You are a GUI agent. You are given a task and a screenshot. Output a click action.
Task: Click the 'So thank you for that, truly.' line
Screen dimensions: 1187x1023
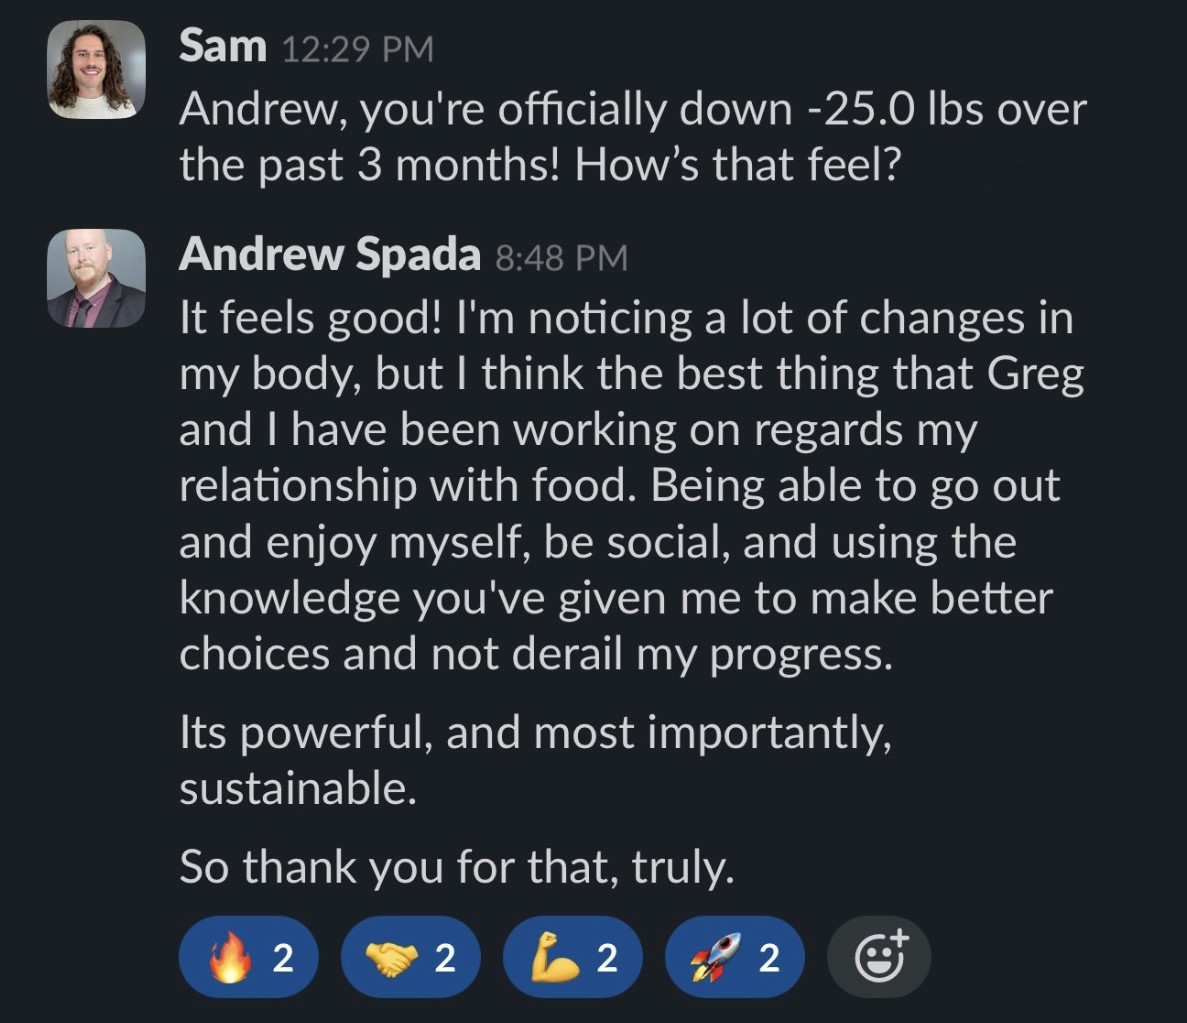pos(457,866)
